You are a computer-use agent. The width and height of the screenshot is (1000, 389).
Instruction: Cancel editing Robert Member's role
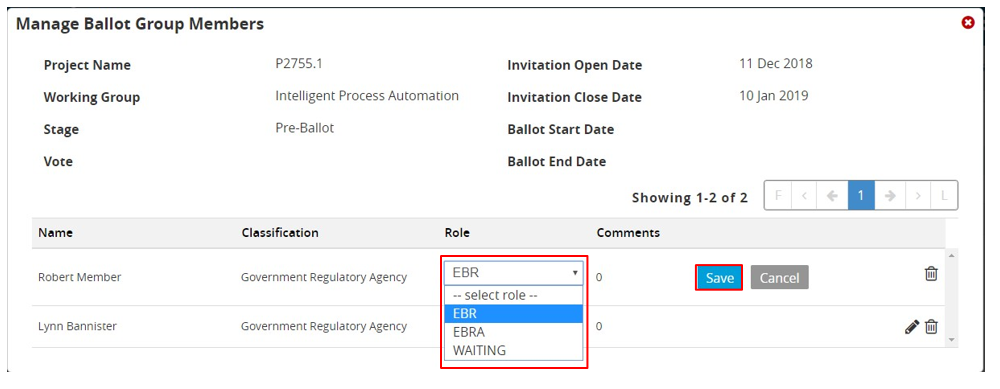779,278
